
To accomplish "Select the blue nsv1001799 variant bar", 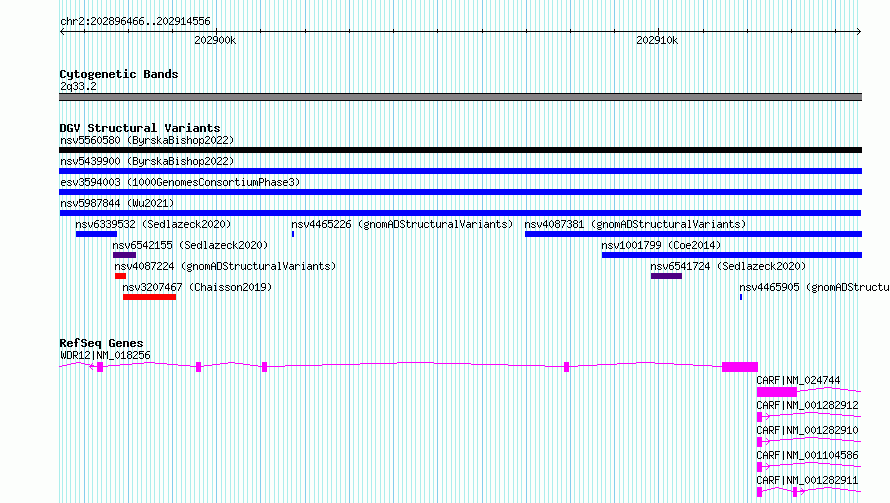I will tap(732, 255).
